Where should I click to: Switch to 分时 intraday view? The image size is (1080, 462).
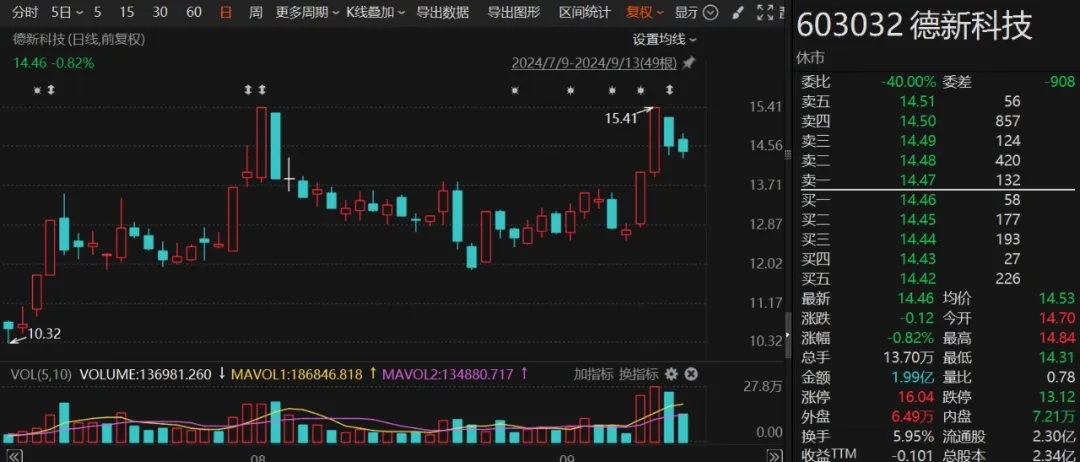tap(25, 12)
